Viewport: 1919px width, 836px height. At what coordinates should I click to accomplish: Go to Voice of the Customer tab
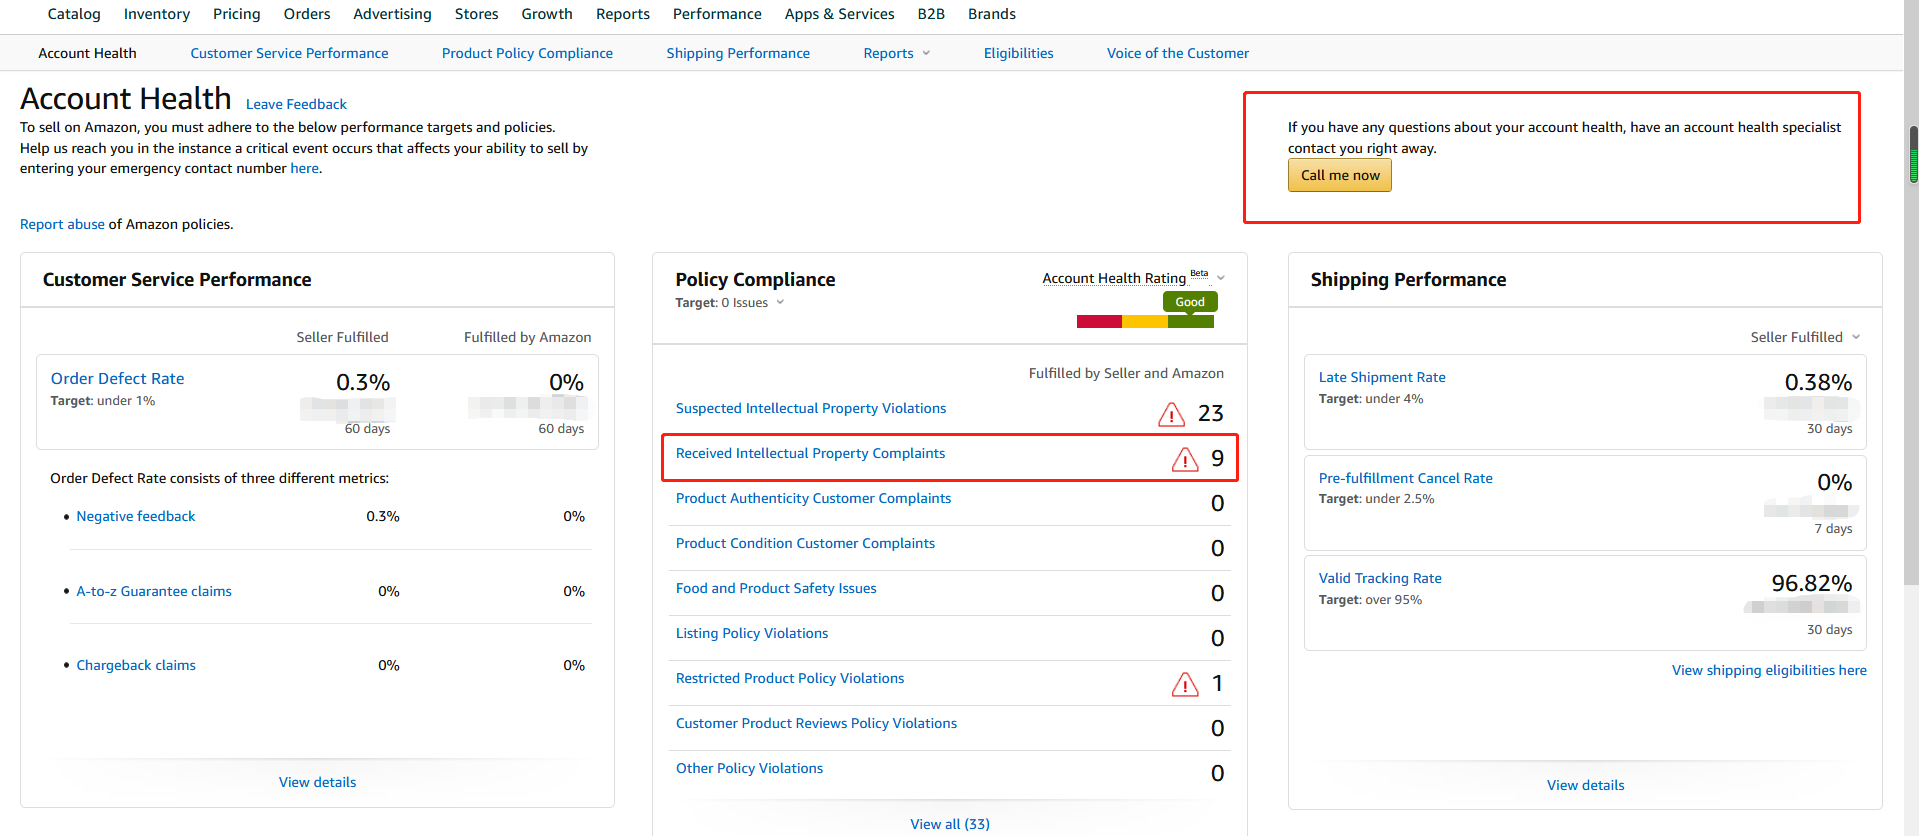tap(1178, 53)
